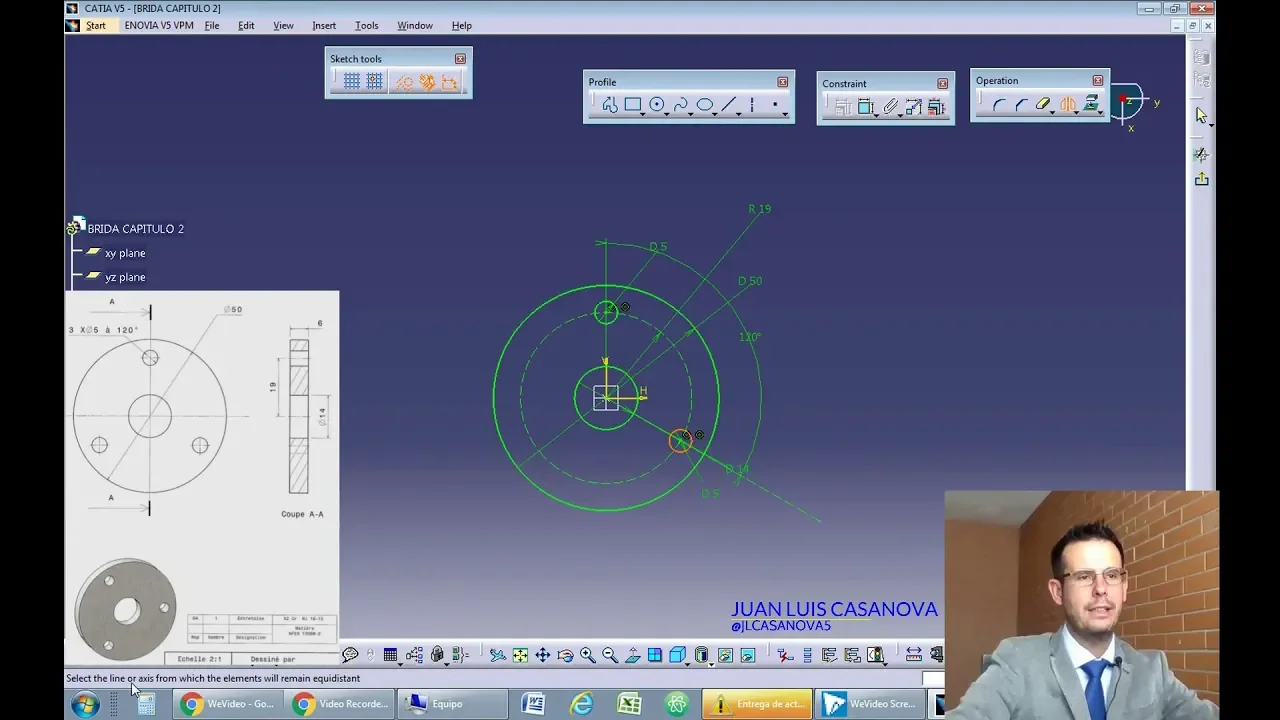Click the Zoom In icon
This screenshot has height=720, width=1280.
587,656
